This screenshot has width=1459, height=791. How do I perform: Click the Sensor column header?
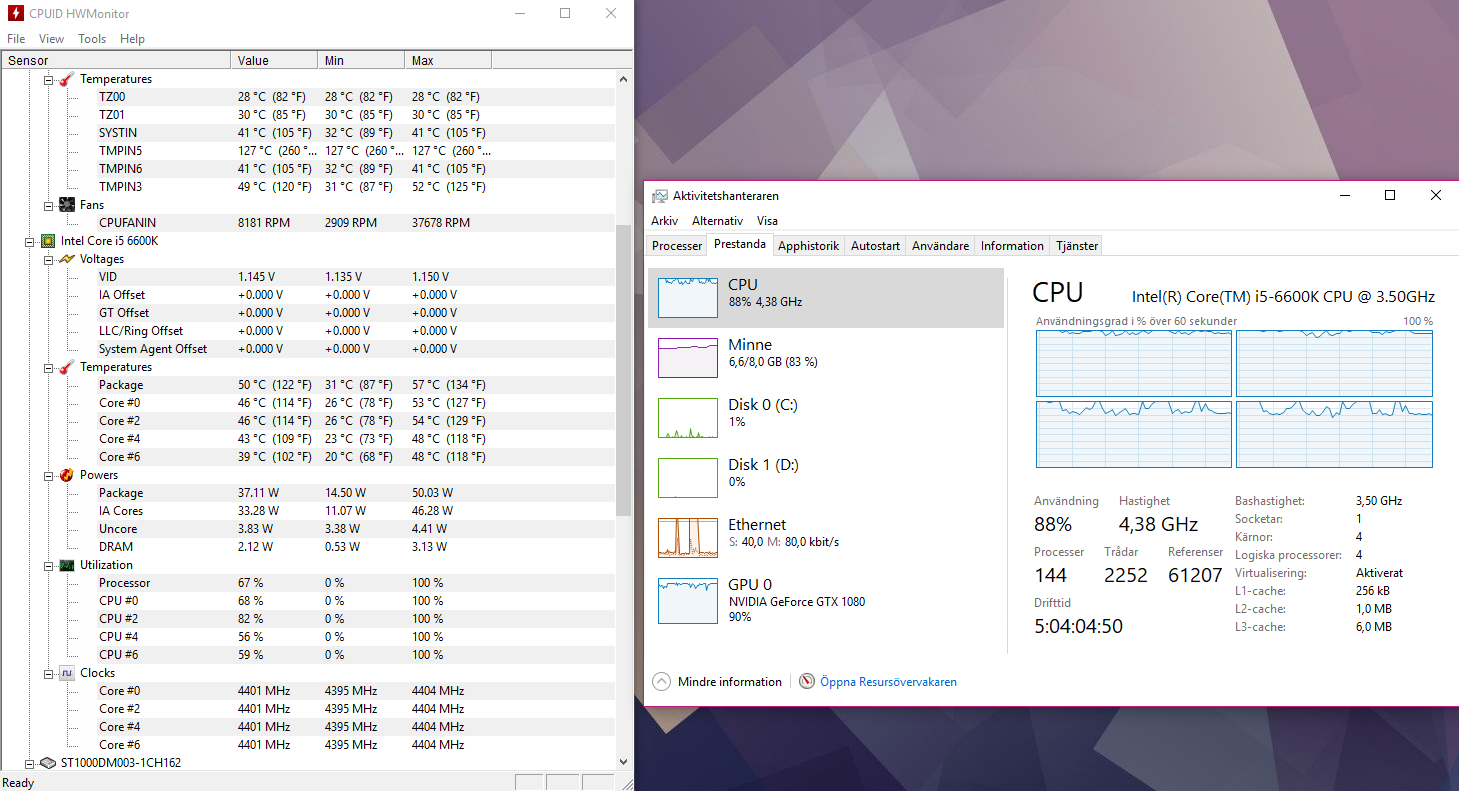pos(116,61)
